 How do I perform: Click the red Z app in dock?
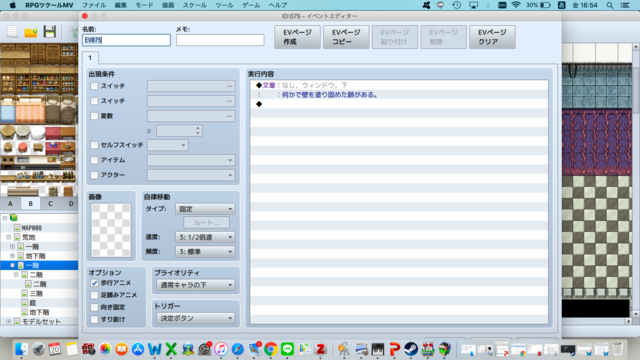tap(321, 349)
